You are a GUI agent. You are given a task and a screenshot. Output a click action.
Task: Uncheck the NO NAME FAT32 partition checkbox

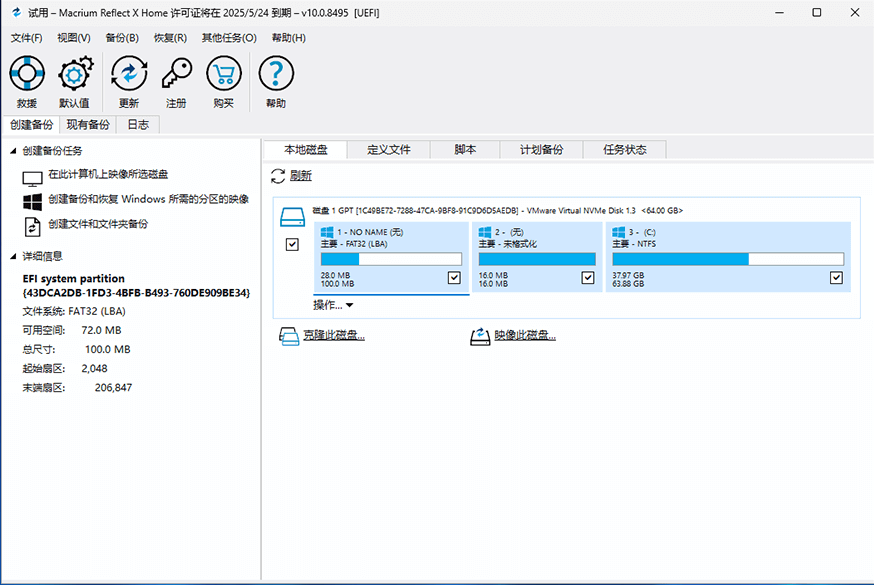tap(454, 277)
